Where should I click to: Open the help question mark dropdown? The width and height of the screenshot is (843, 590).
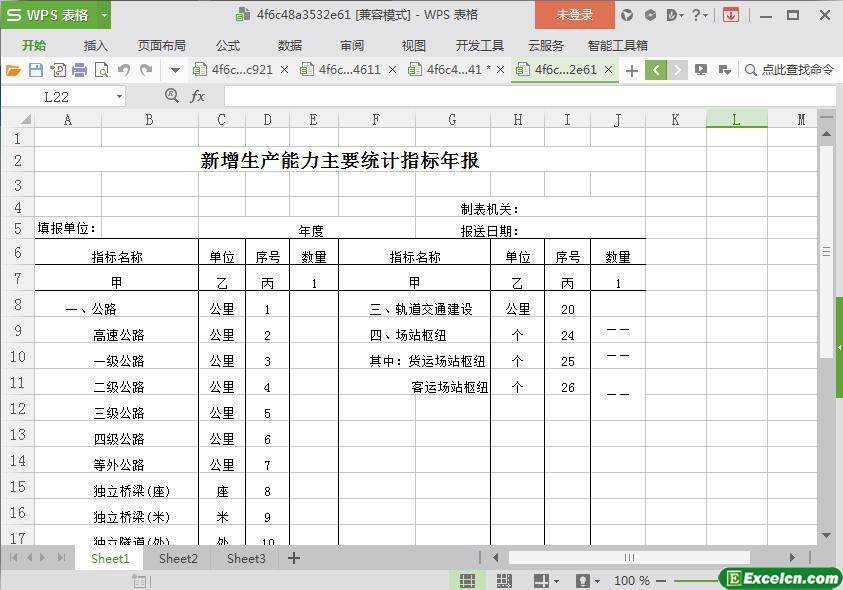(x=699, y=15)
